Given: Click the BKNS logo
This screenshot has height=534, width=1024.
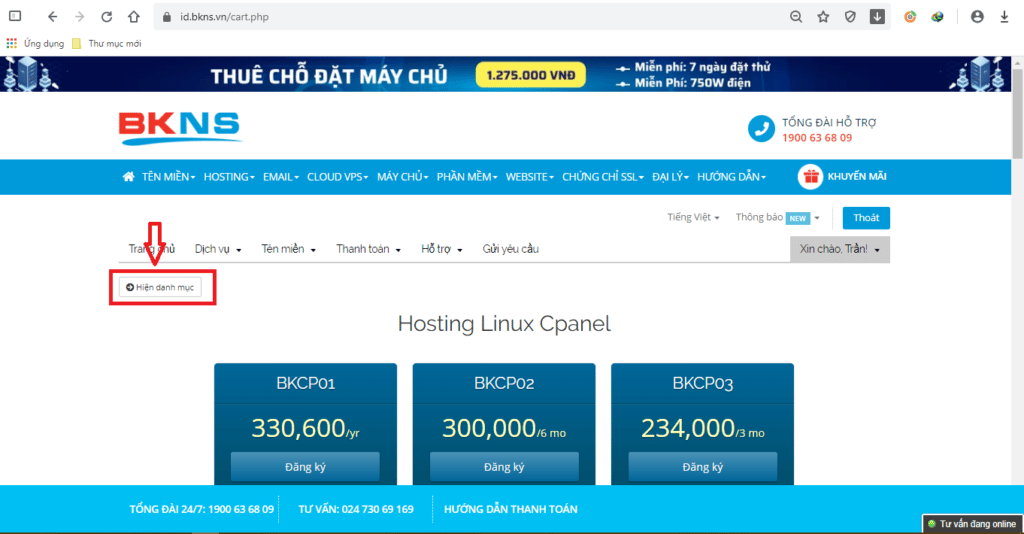Looking at the screenshot, I should 180,128.
